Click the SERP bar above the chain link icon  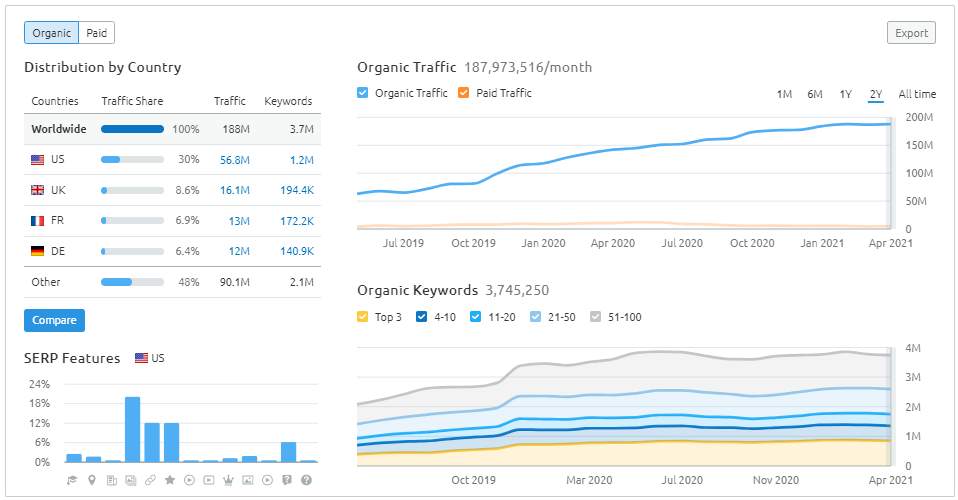click(152, 443)
